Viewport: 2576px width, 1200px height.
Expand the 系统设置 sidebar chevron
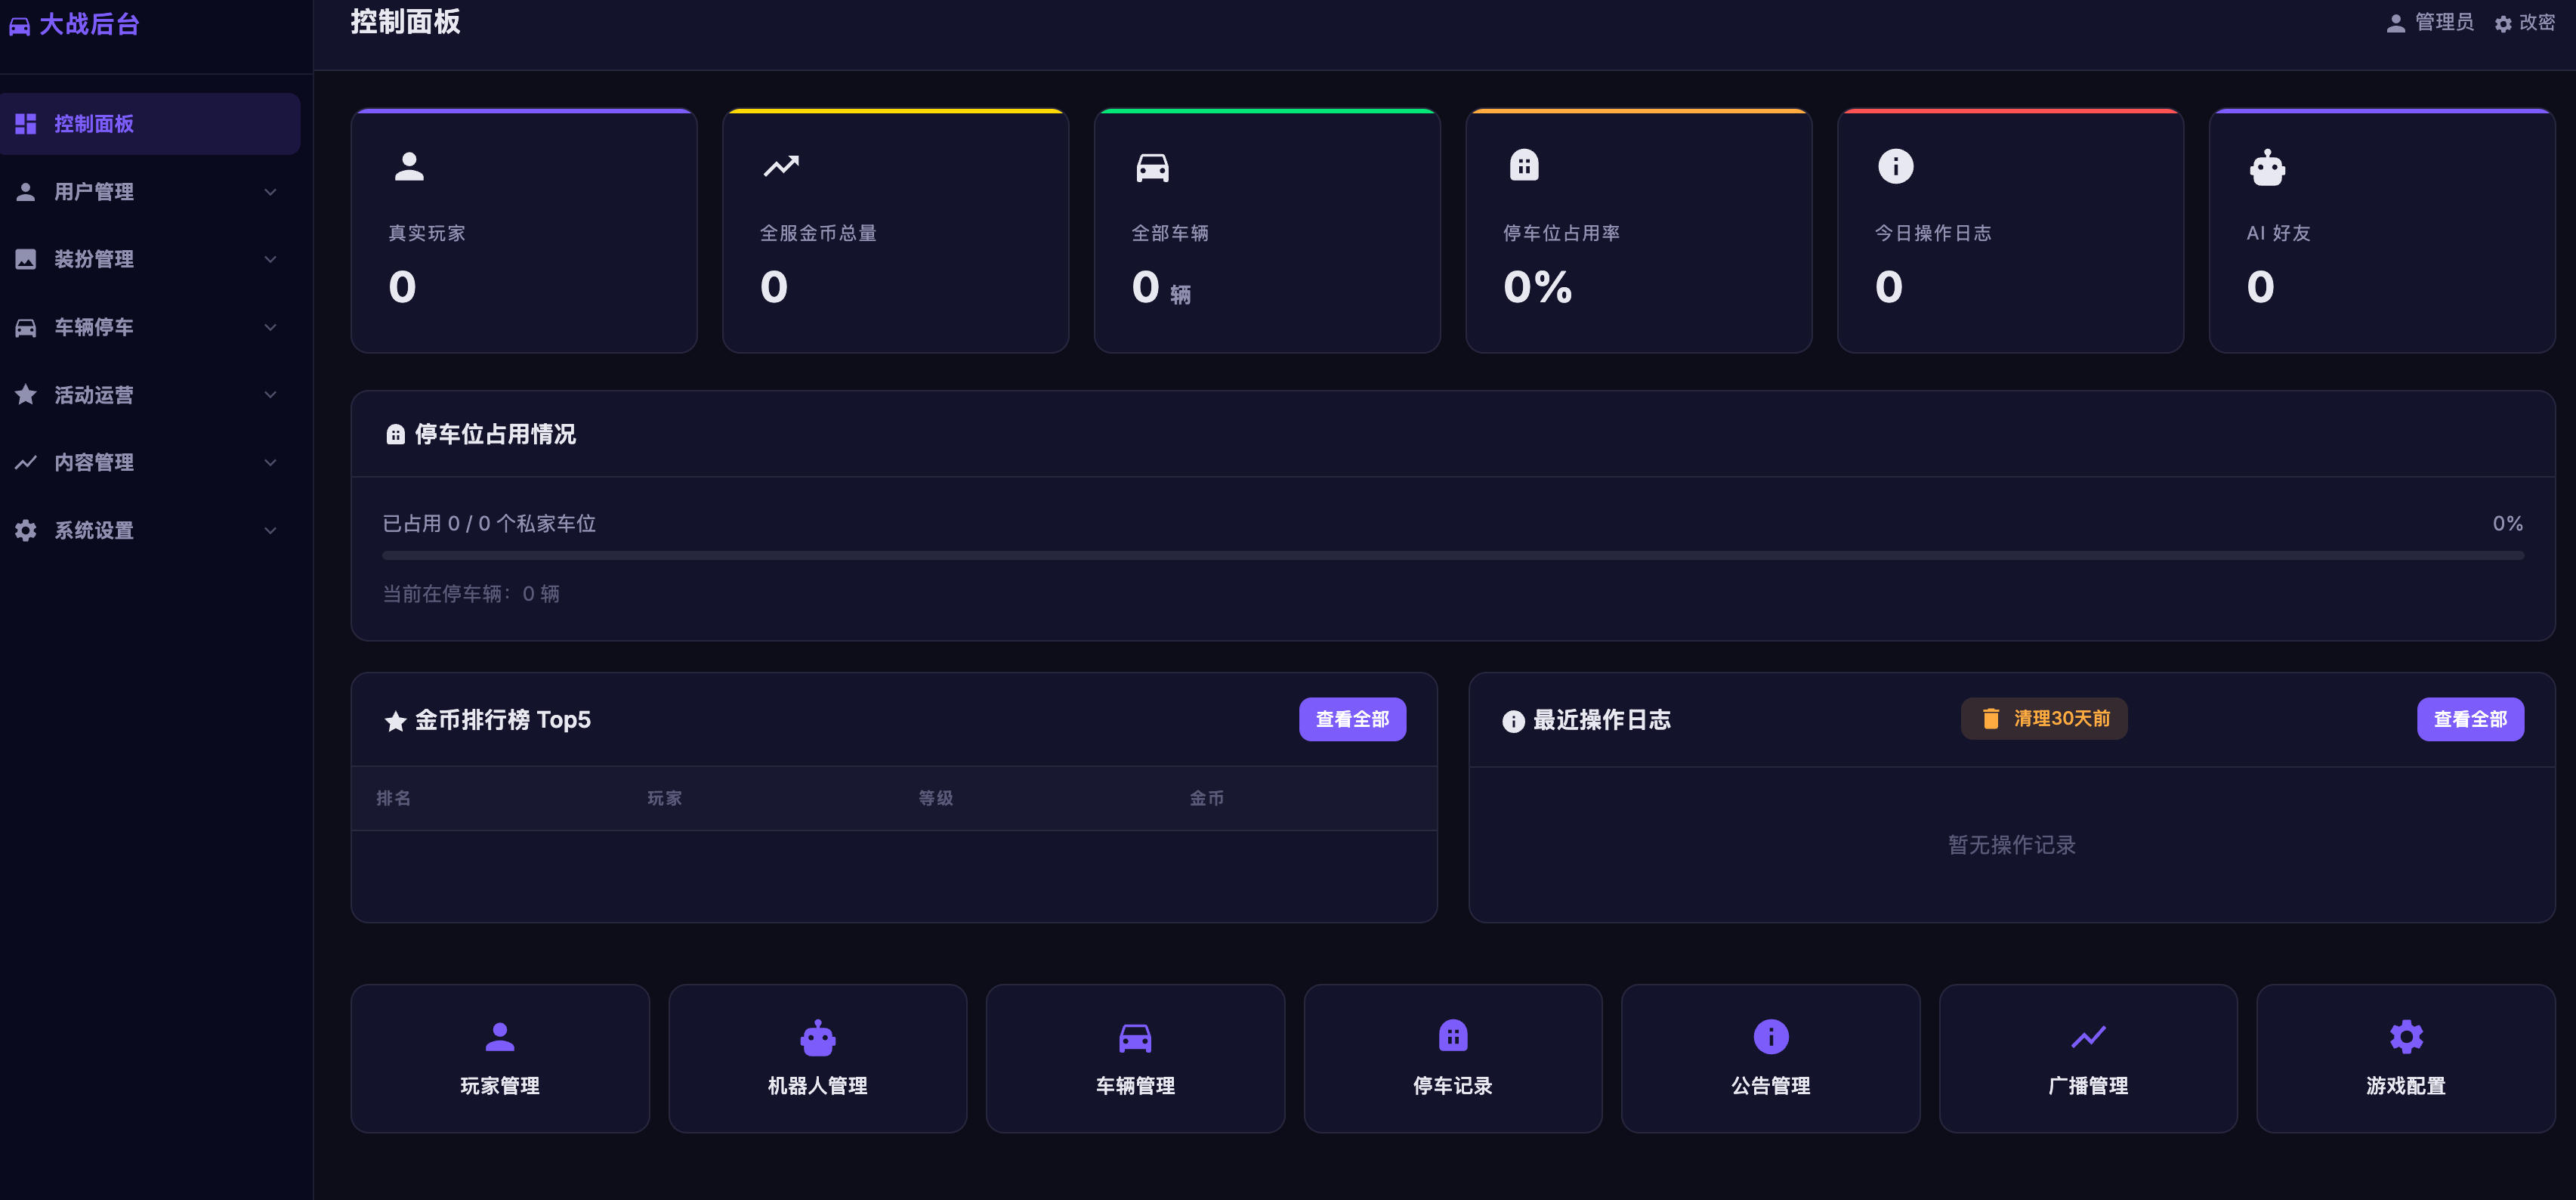[x=270, y=530]
